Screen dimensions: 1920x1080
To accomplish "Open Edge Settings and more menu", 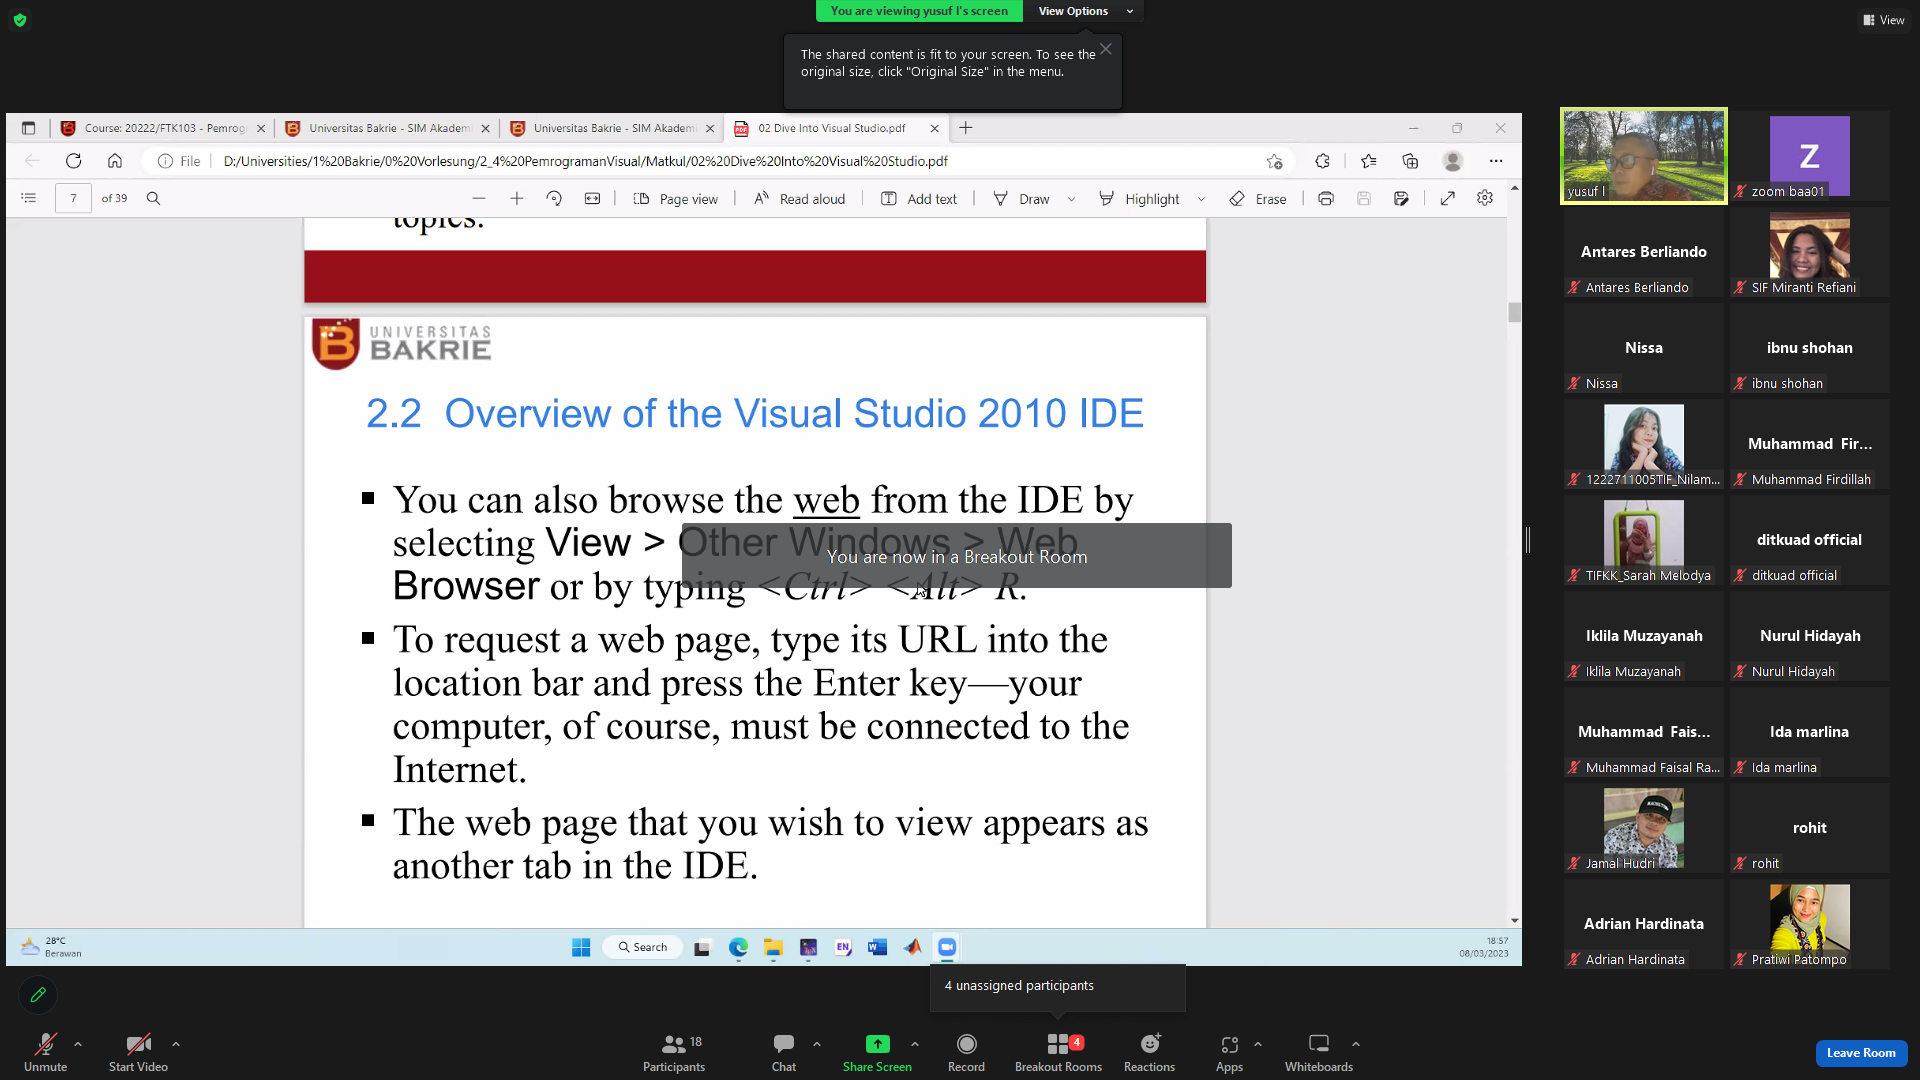I will [x=1496, y=161].
